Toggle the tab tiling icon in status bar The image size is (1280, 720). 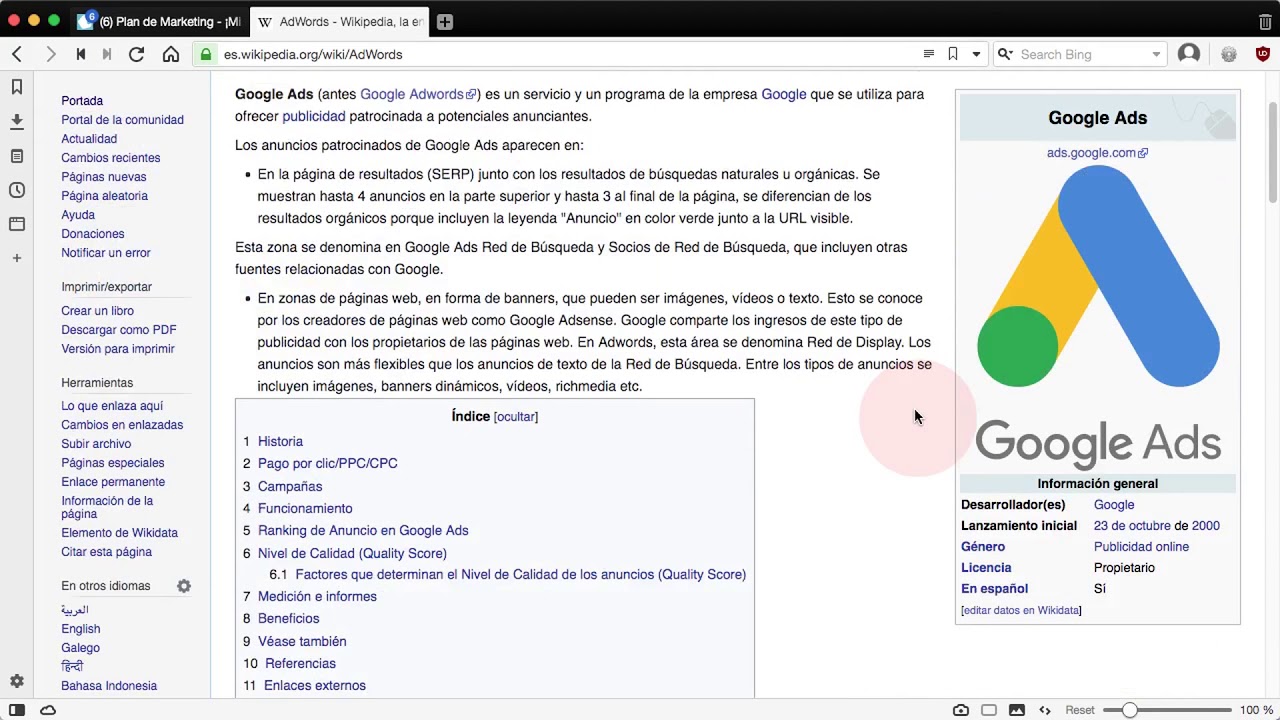coord(989,710)
